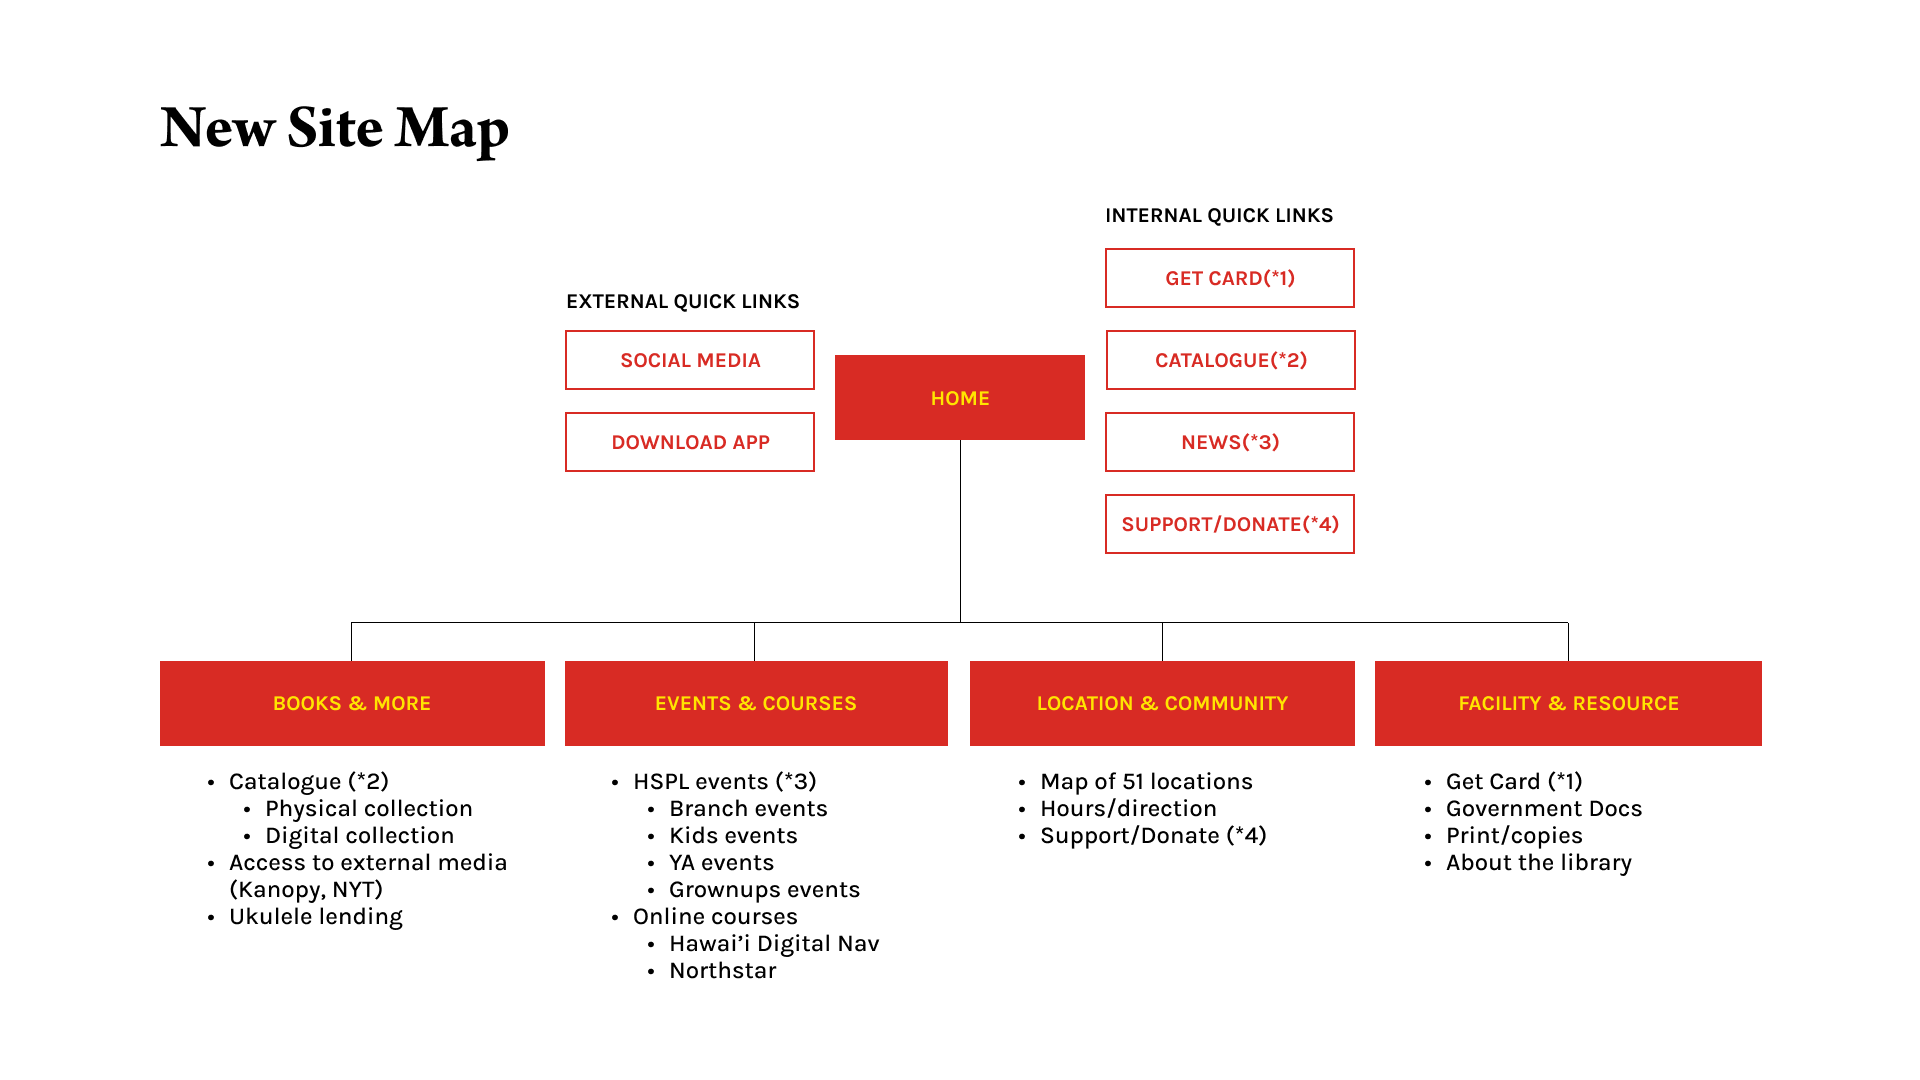The height and width of the screenshot is (1080, 1920).
Task: Click the SOCIAL MEDIA external quick link
Action: click(690, 359)
